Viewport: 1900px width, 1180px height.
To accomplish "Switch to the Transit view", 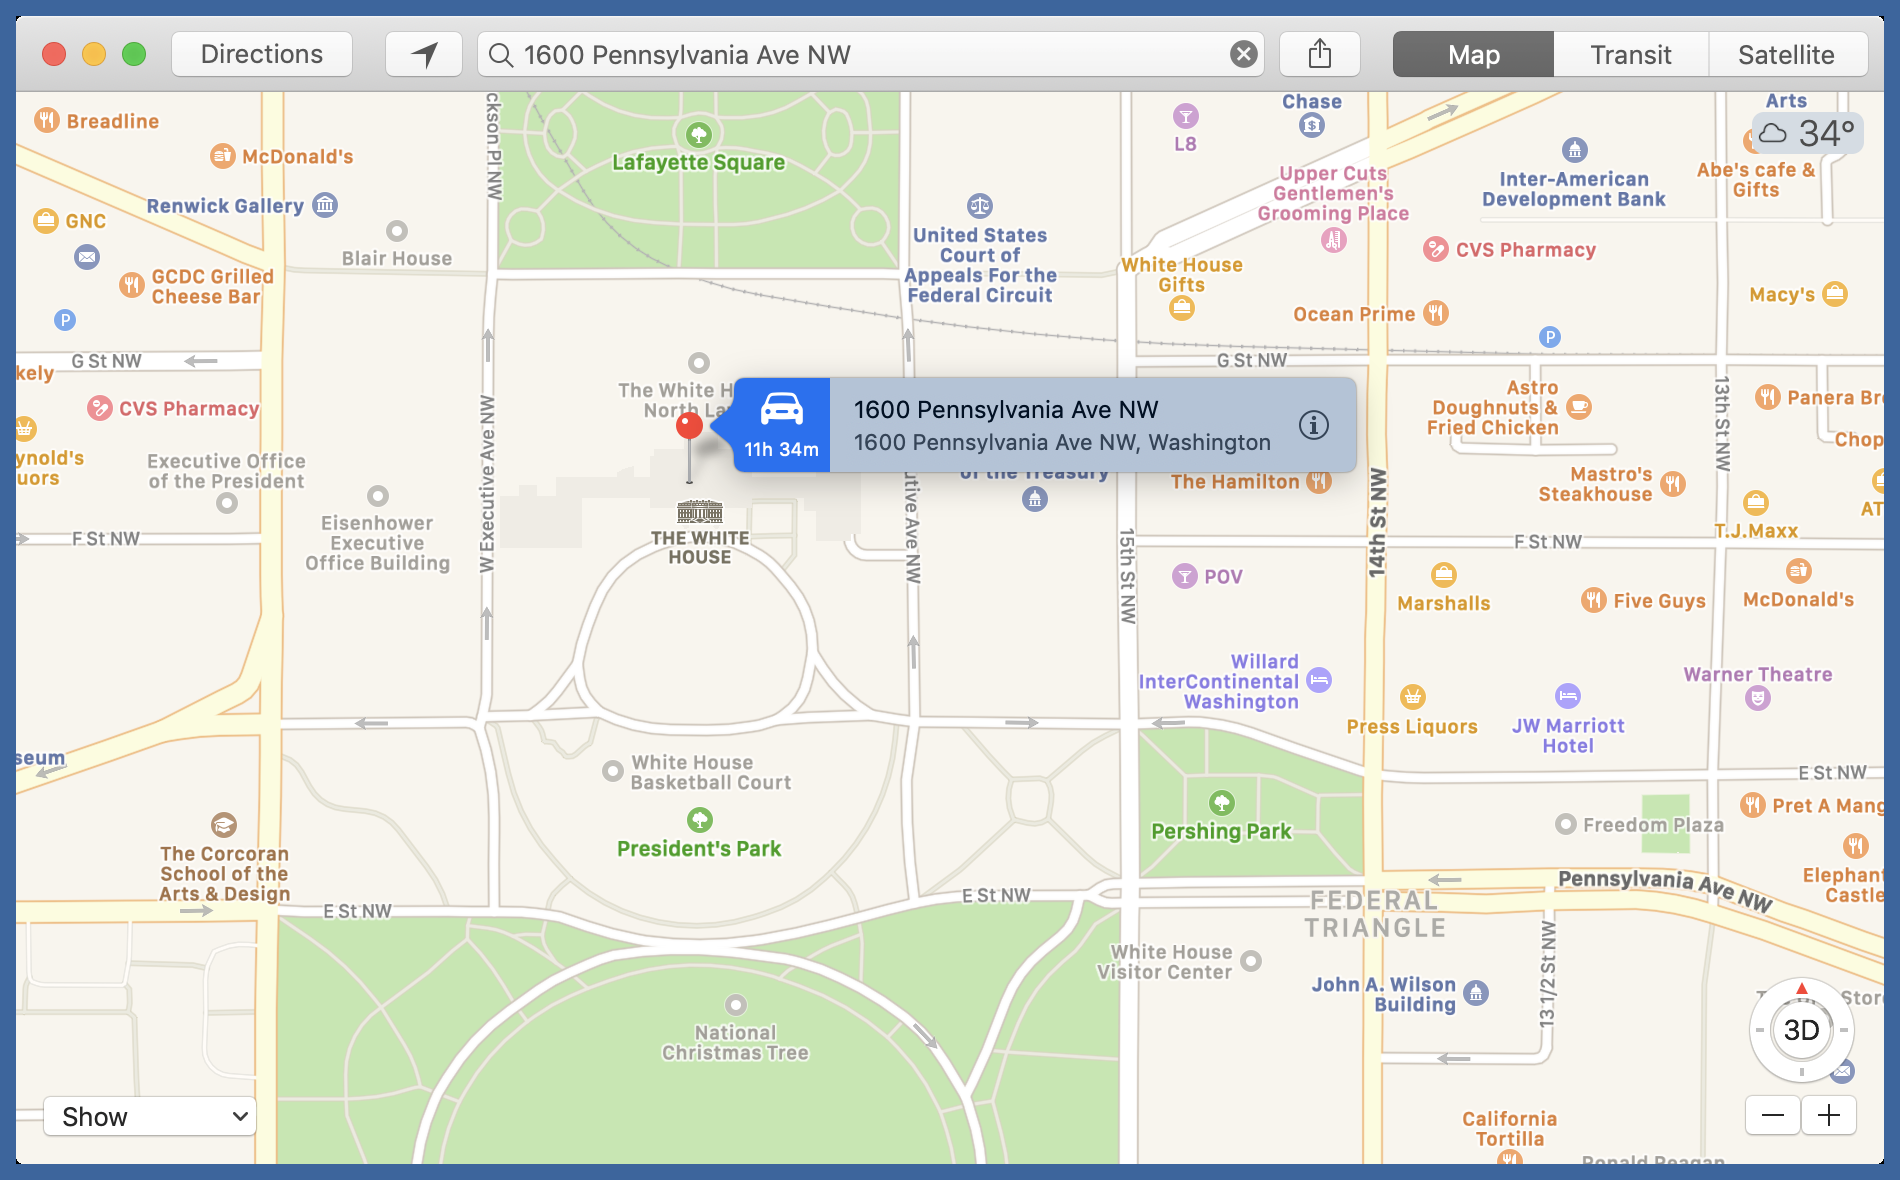I will (1630, 54).
